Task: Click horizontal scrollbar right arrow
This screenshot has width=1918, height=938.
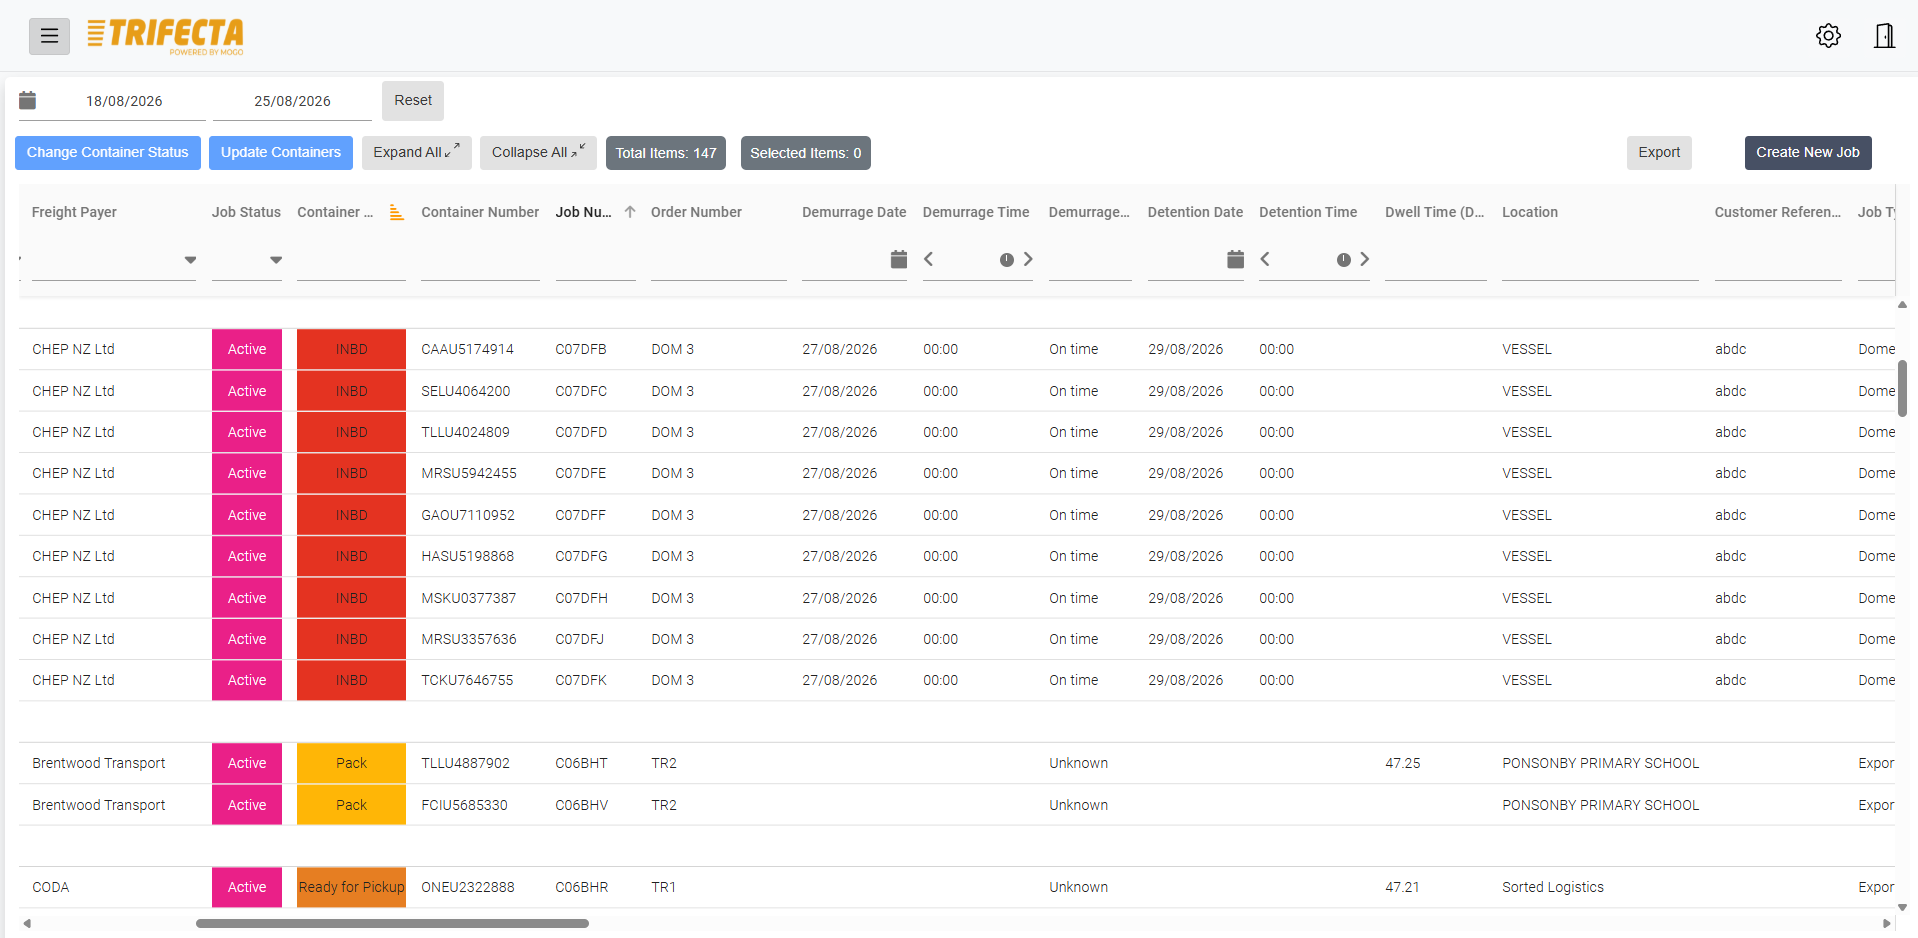Action: tap(1887, 923)
